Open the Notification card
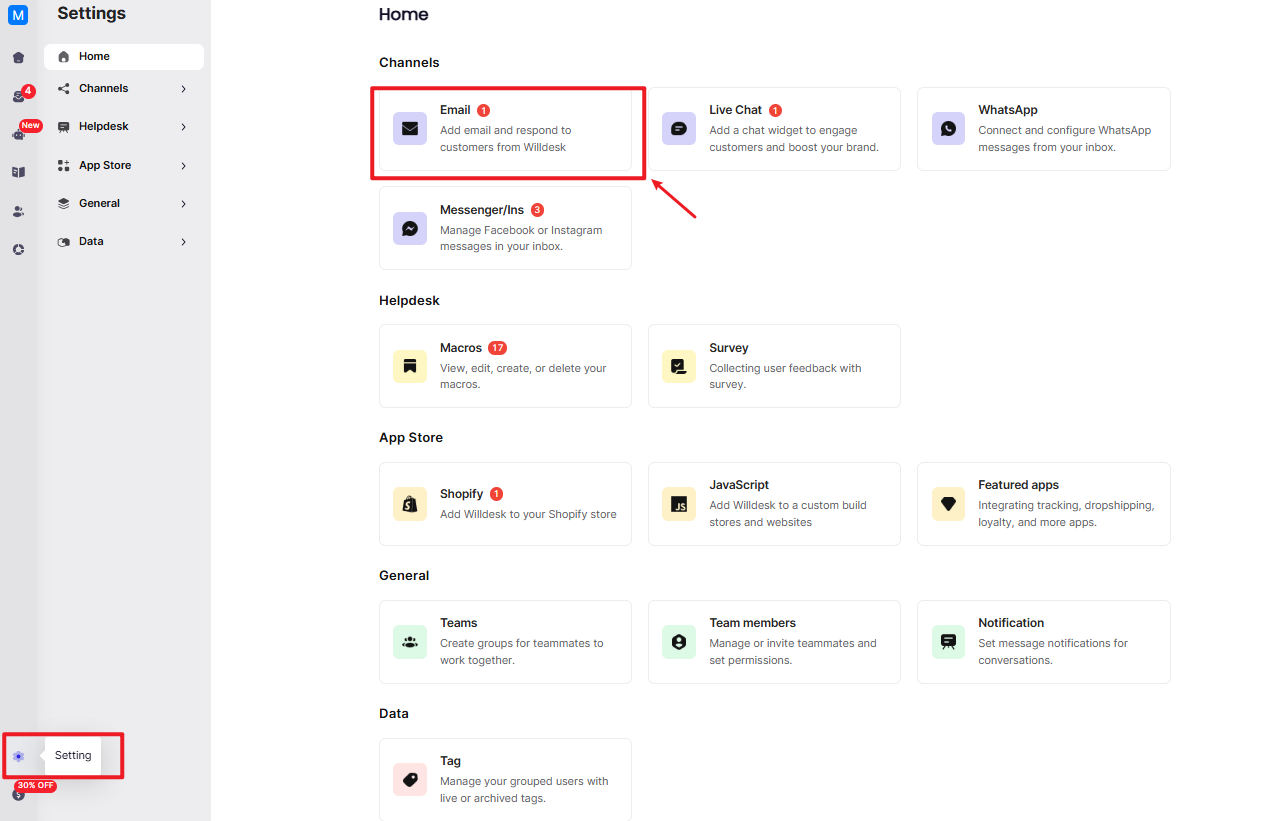The width and height of the screenshot is (1277, 821). pyautogui.click(x=1043, y=642)
